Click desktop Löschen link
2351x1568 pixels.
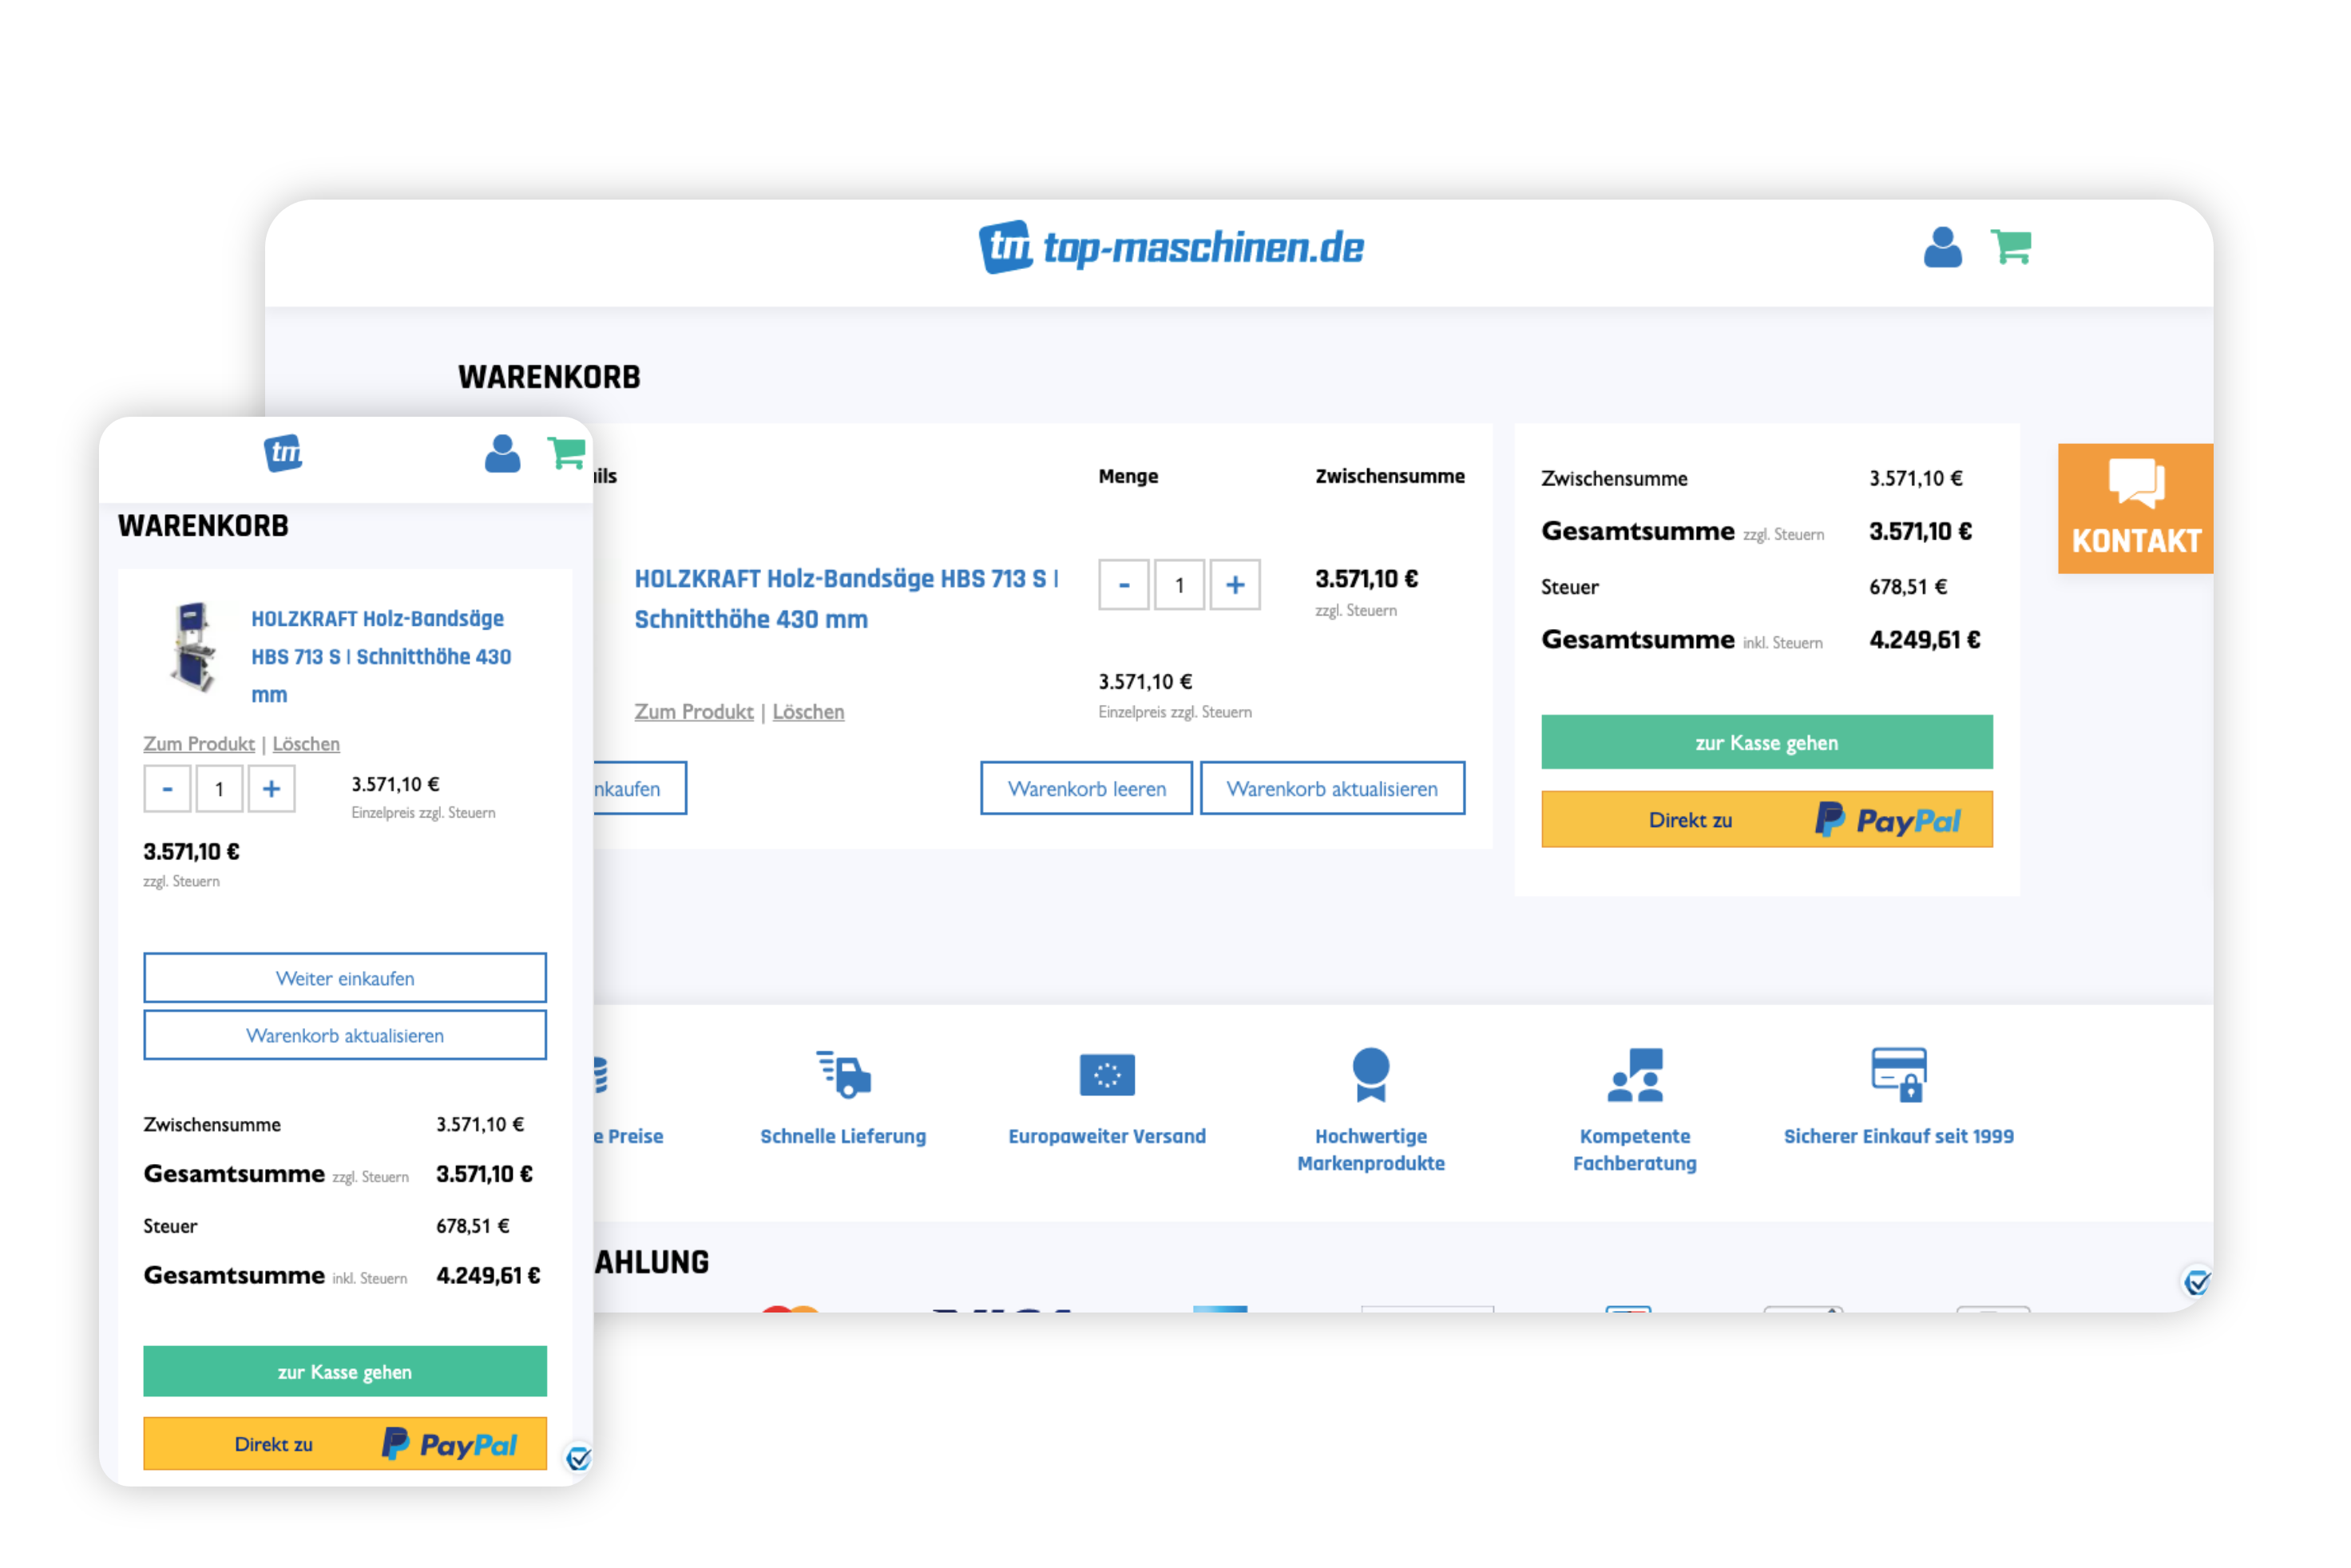[808, 712]
